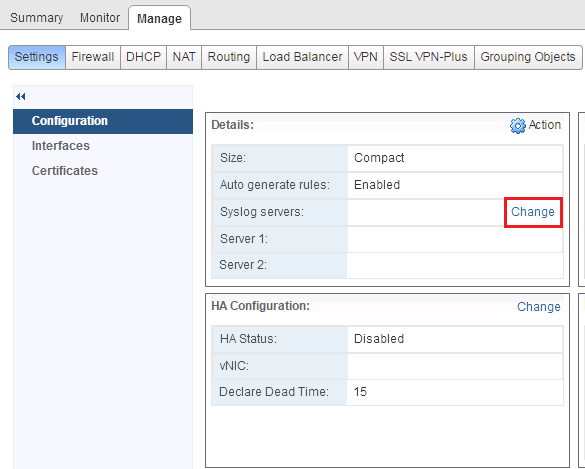The image size is (585, 469).
Task: Go to the DHCP tab
Action: pyautogui.click(x=143, y=57)
